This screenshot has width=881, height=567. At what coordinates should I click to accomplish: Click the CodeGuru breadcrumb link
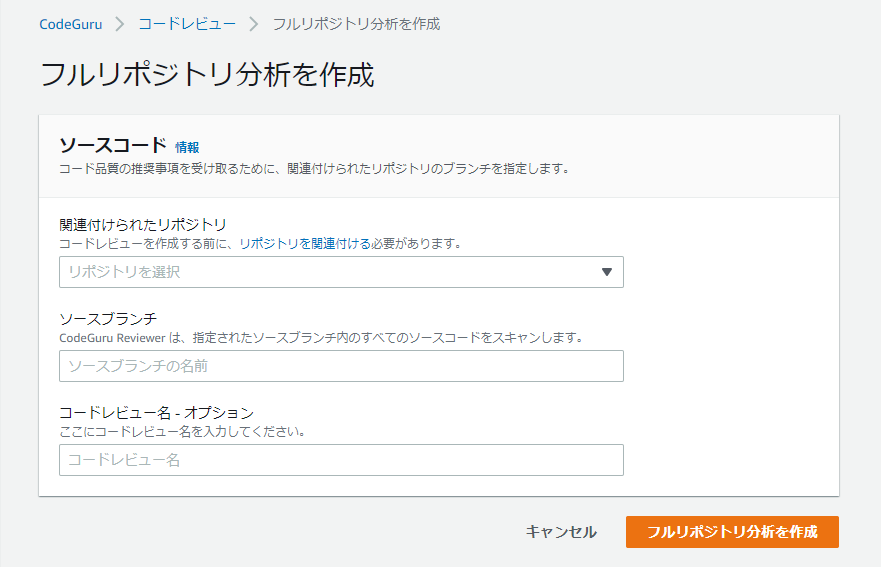70,23
